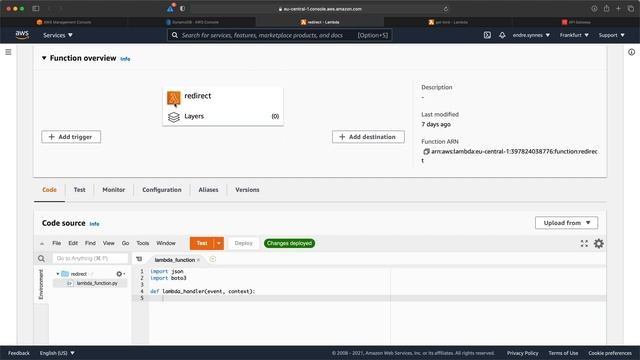The image size is (640, 360).
Task: Open the View menu in editor
Action: click(109, 243)
